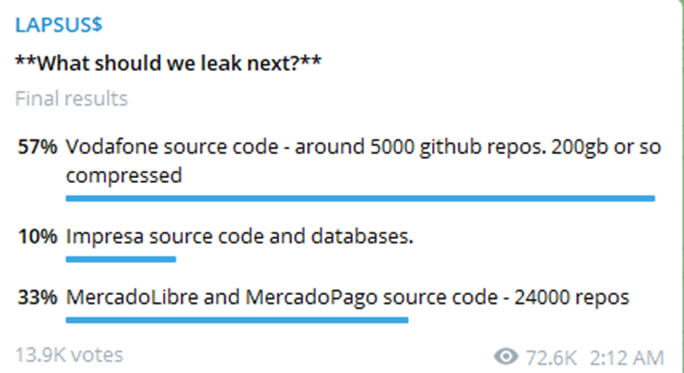
Task: Select the 72.6K view count
Action: (x=551, y=357)
